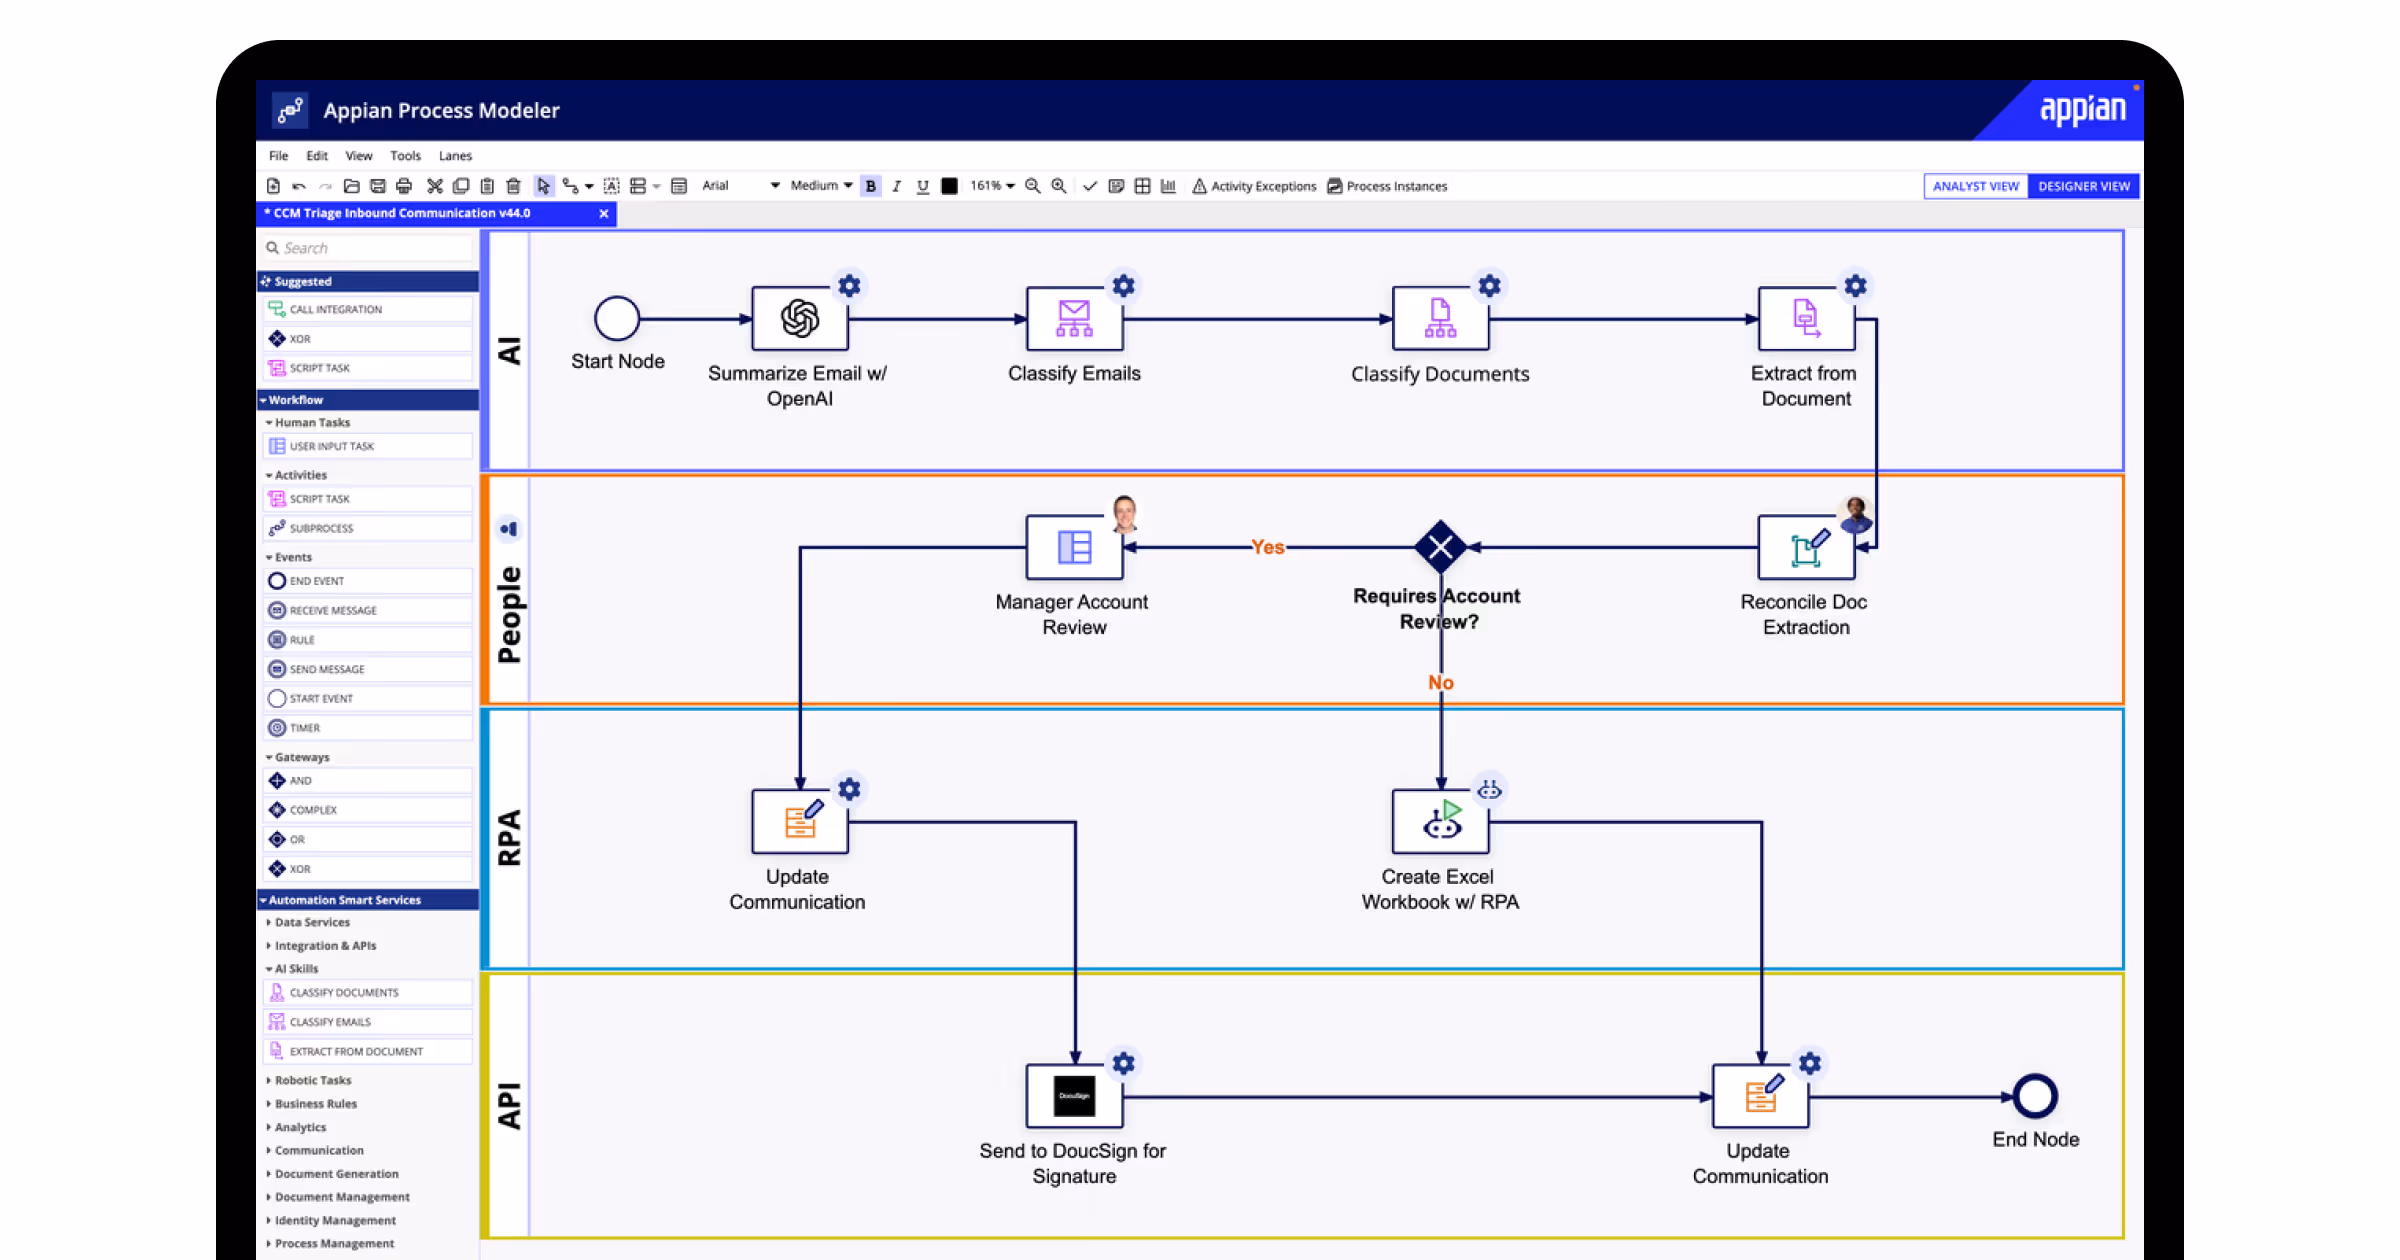Click the validate checkmark icon
2400x1260 pixels.
(x=1090, y=186)
